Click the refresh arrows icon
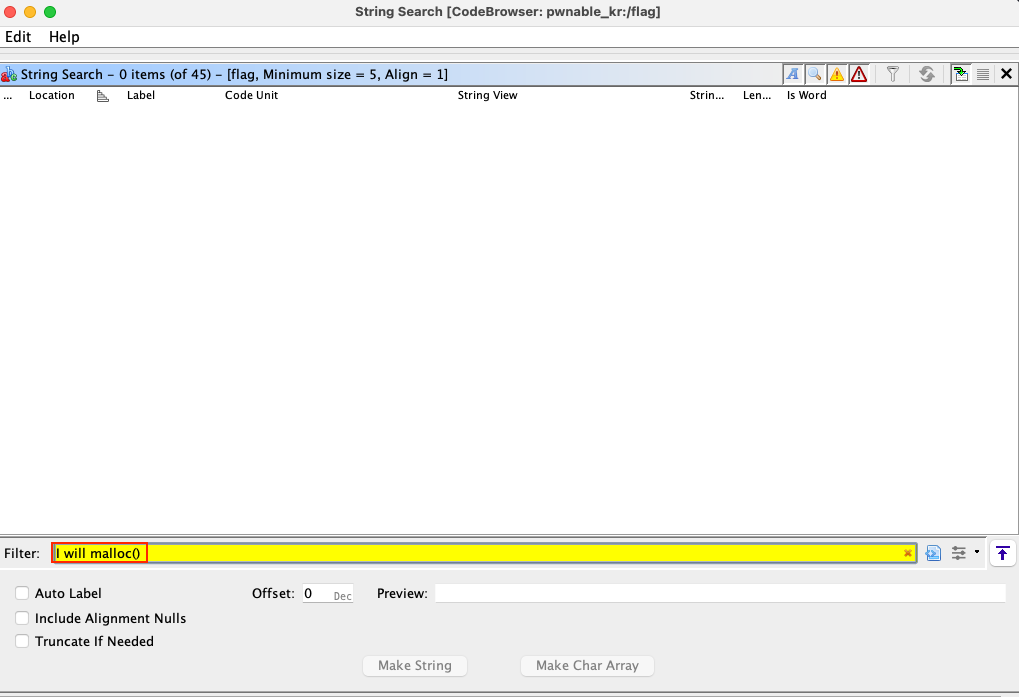The height and width of the screenshot is (697, 1019). pyautogui.click(x=927, y=74)
